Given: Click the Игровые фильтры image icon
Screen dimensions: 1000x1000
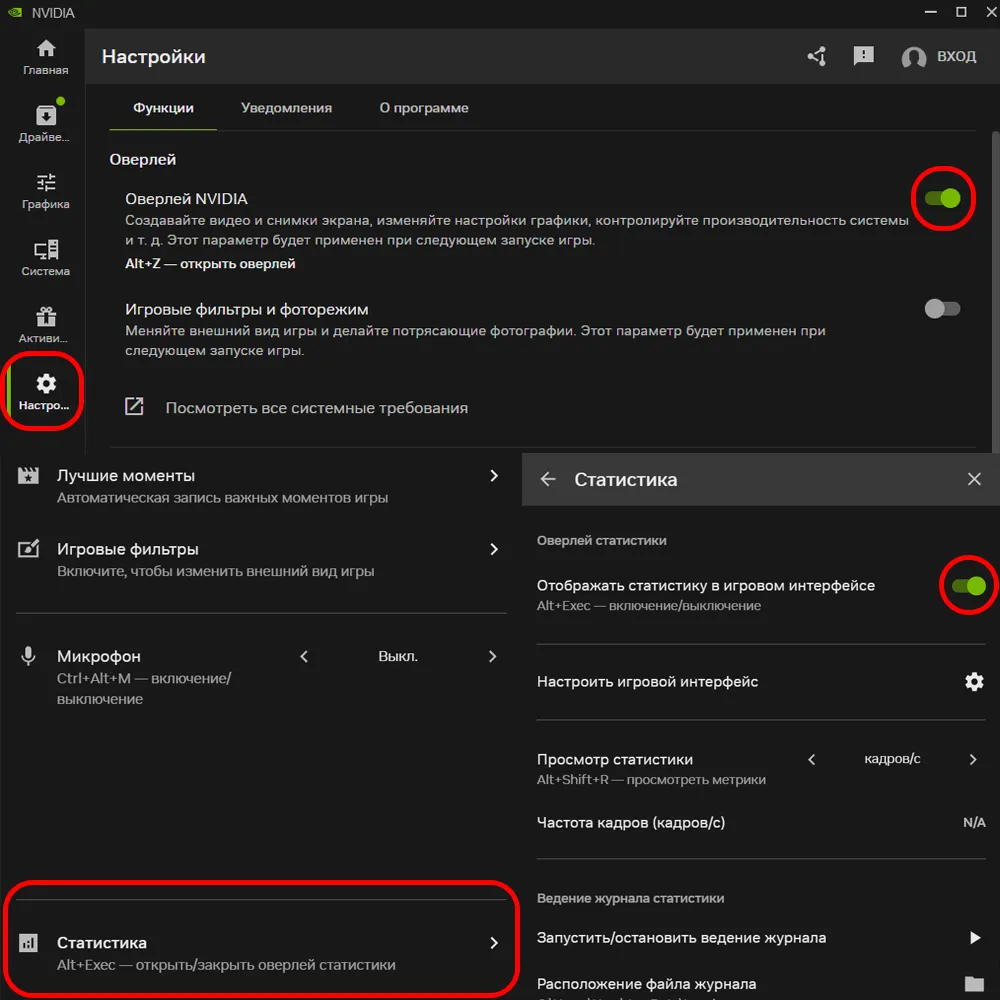Looking at the screenshot, I should (28, 548).
